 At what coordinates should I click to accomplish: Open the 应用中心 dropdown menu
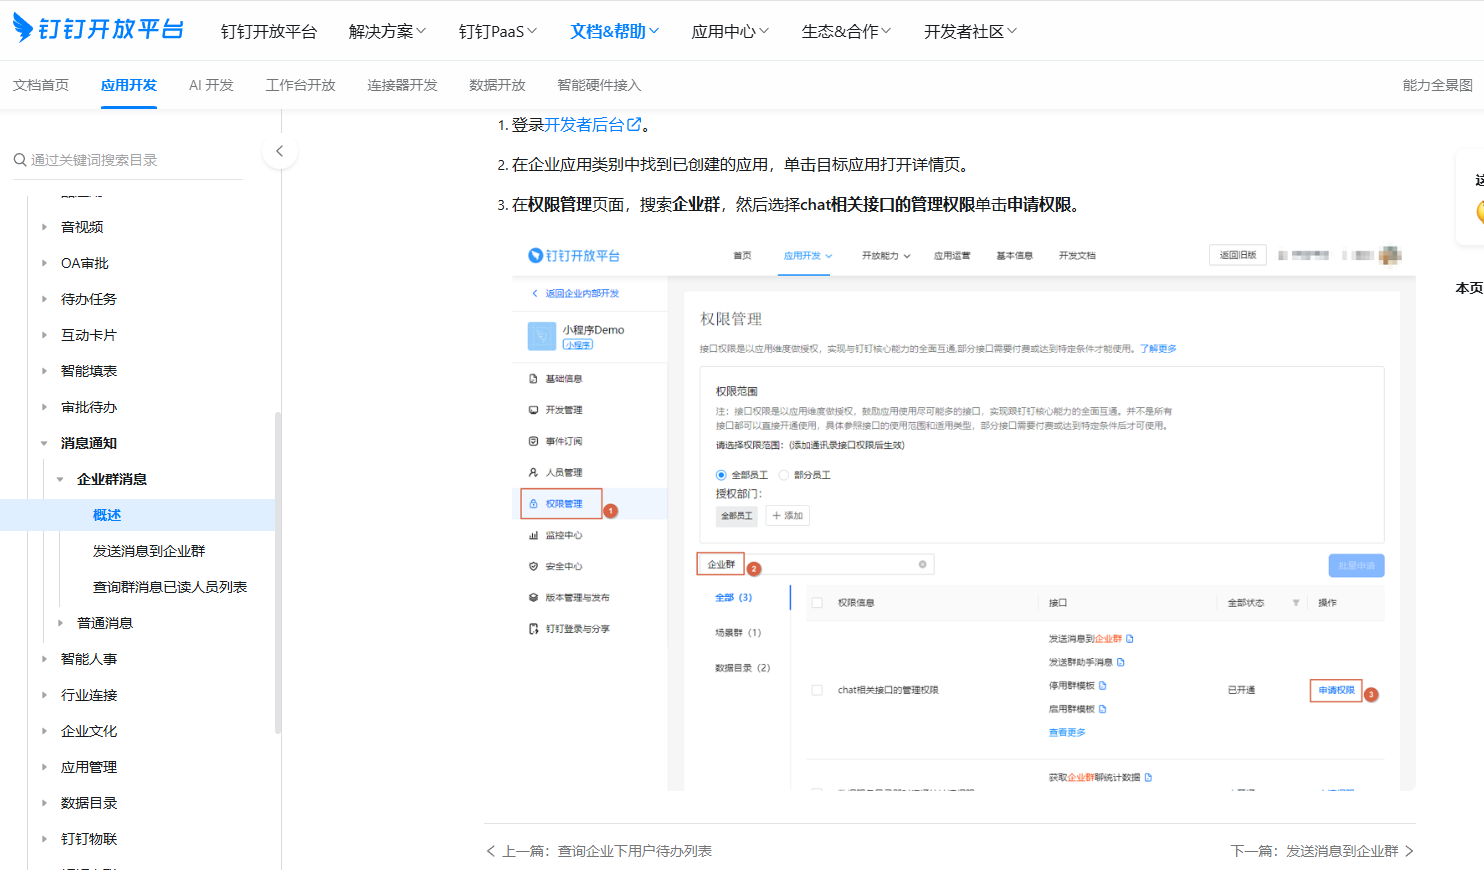(x=730, y=32)
